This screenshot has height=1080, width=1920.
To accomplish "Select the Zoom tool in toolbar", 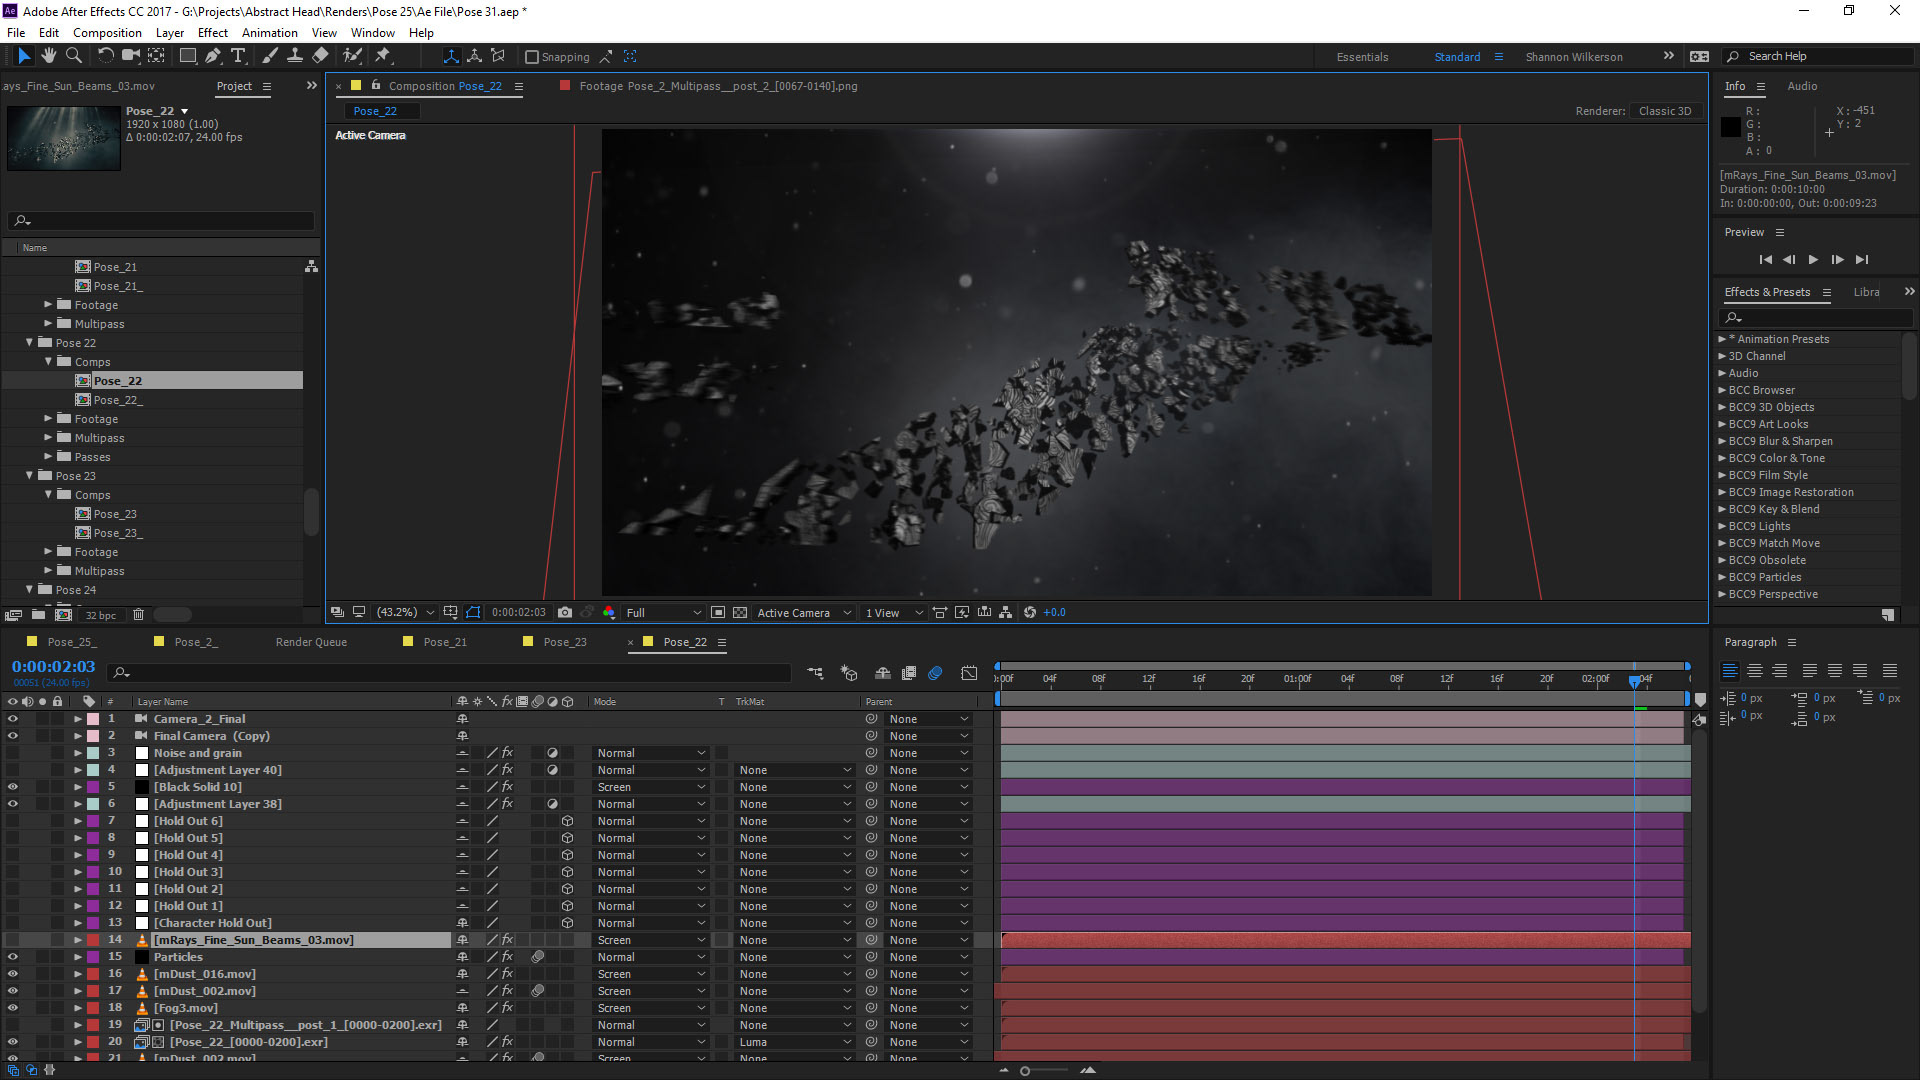I will (x=73, y=56).
